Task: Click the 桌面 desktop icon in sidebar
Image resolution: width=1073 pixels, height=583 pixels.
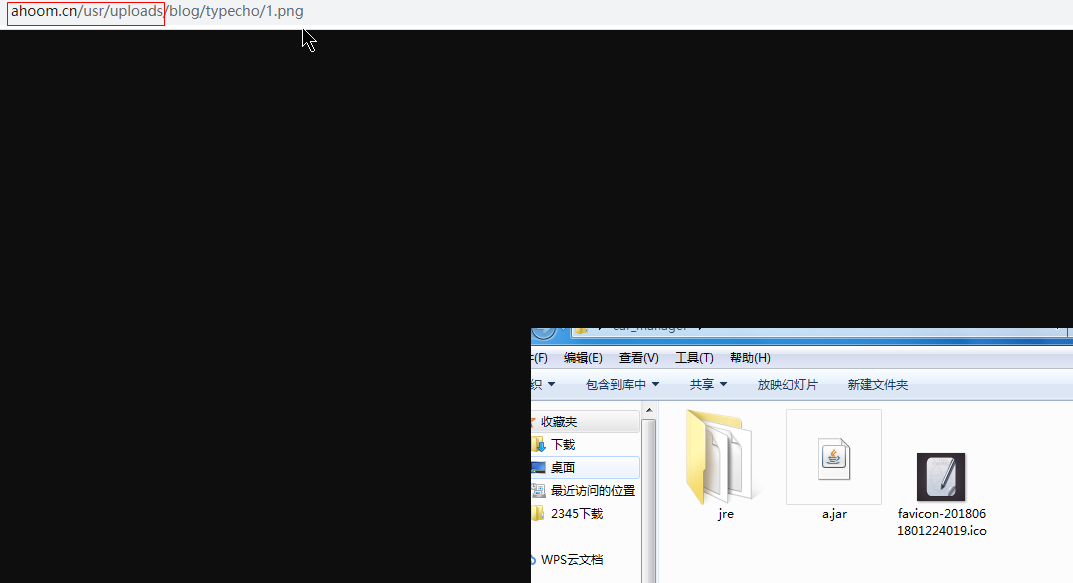Action: (x=539, y=468)
